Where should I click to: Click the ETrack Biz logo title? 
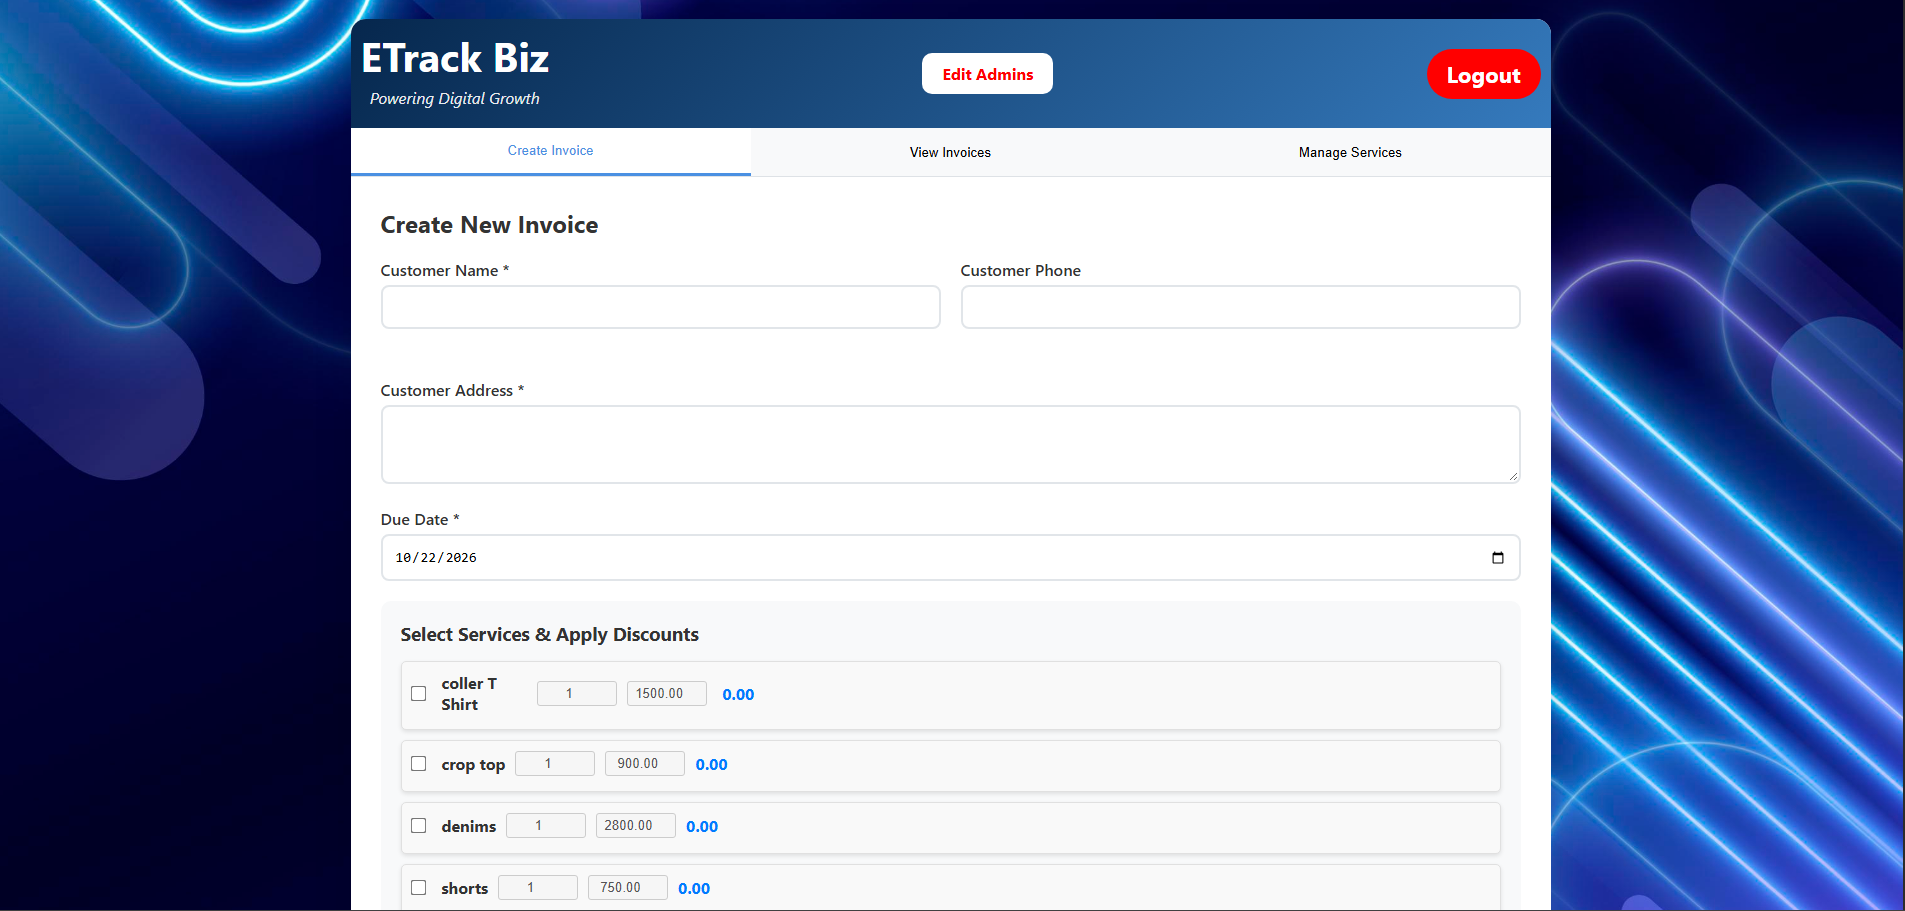455,59
